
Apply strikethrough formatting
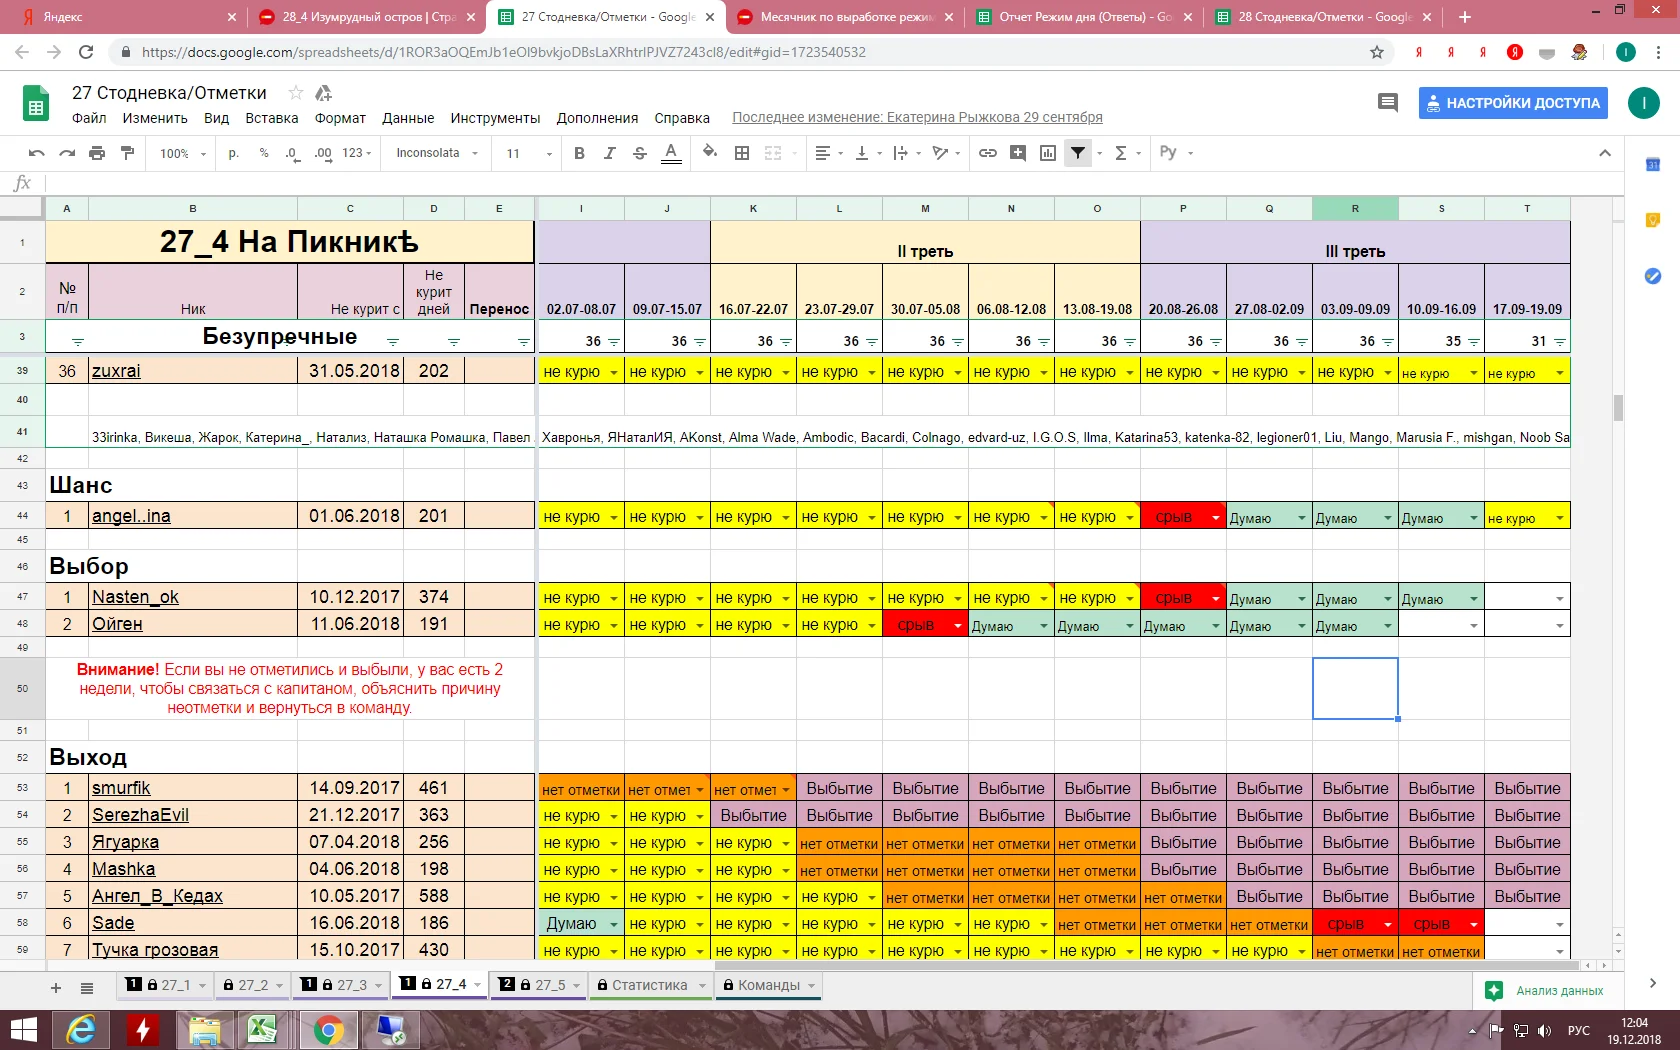[x=640, y=153]
